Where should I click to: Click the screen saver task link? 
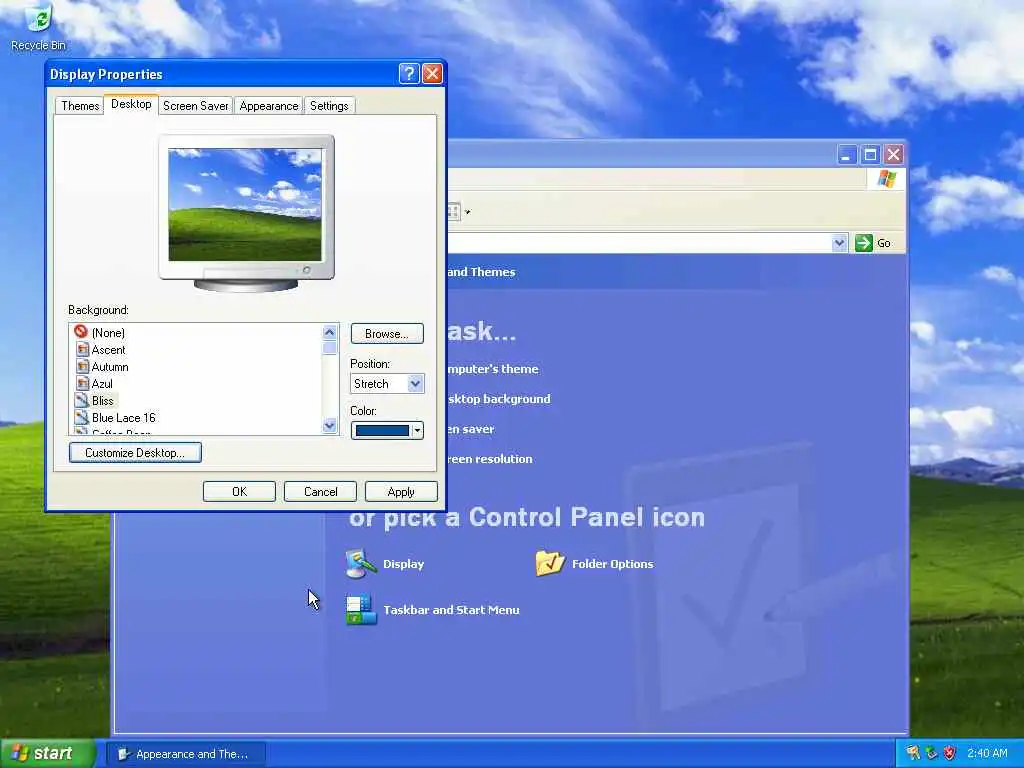click(x=471, y=429)
